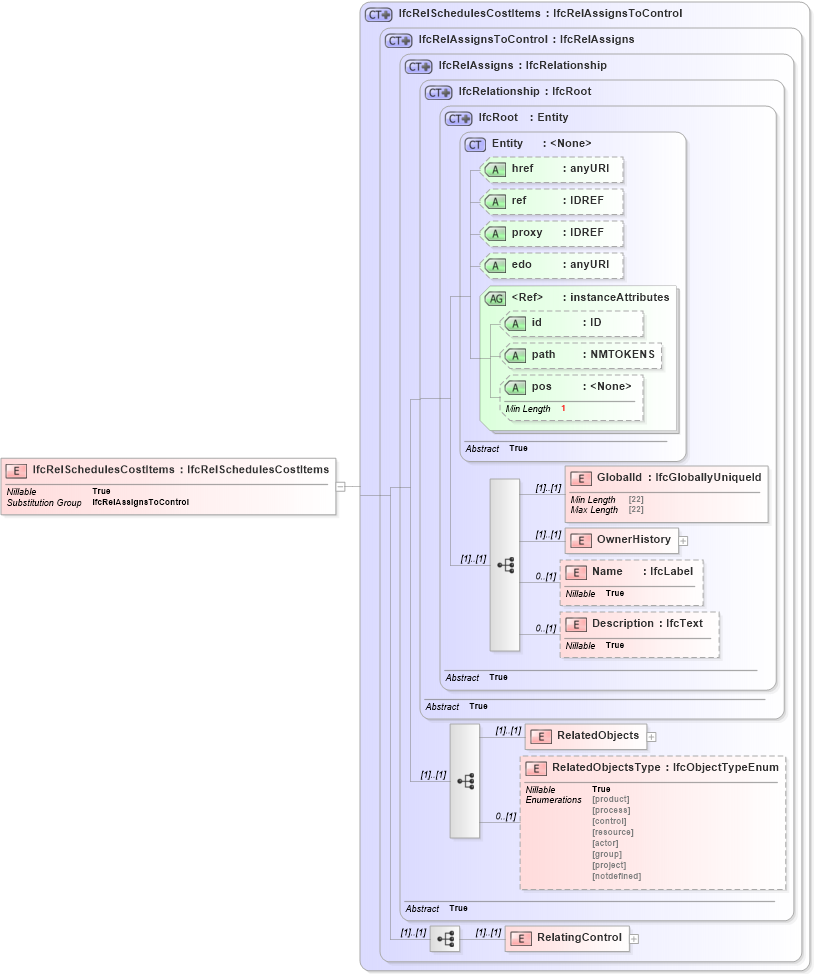Expand the RelatedObjects element
This screenshot has width=814, height=974.
pyautogui.click(x=650, y=736)
